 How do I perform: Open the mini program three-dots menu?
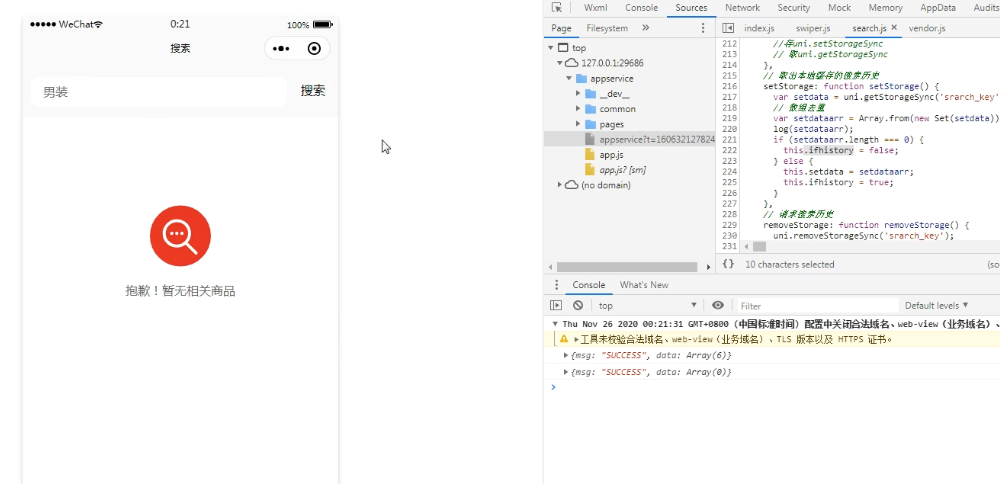(x=281, y=48)
